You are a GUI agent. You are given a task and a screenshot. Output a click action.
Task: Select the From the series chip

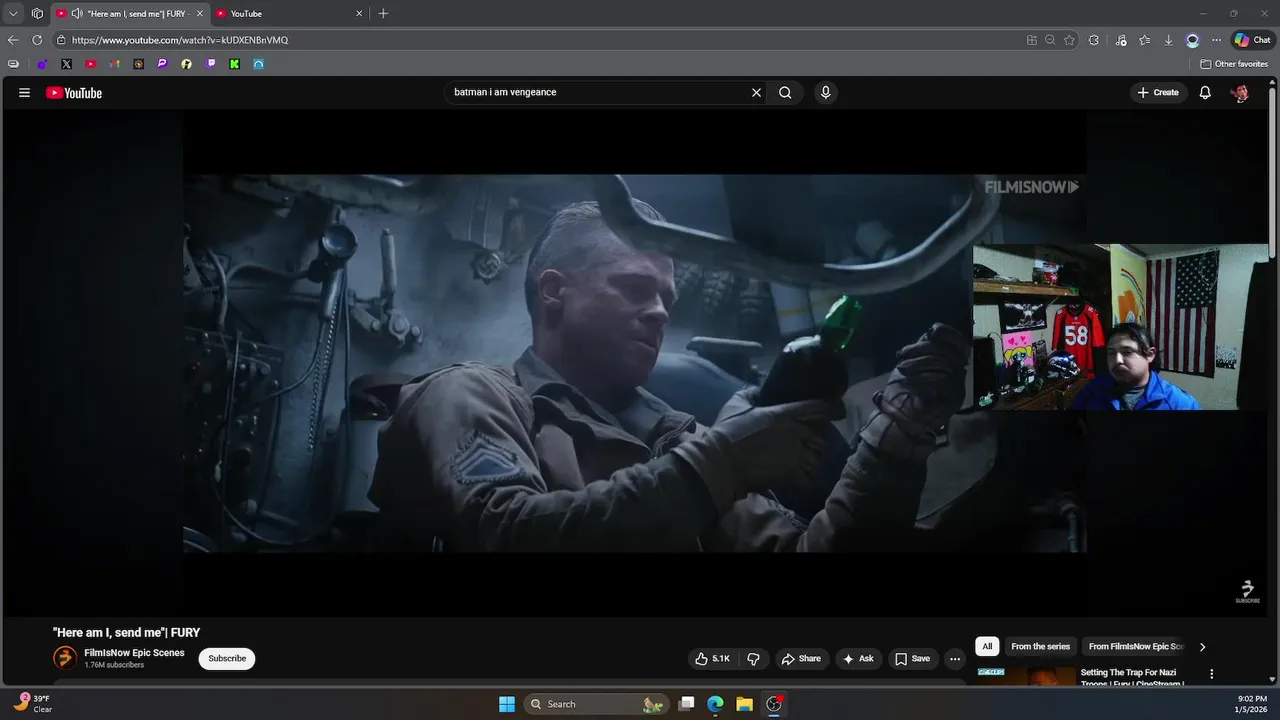(x=1040, y=646)
